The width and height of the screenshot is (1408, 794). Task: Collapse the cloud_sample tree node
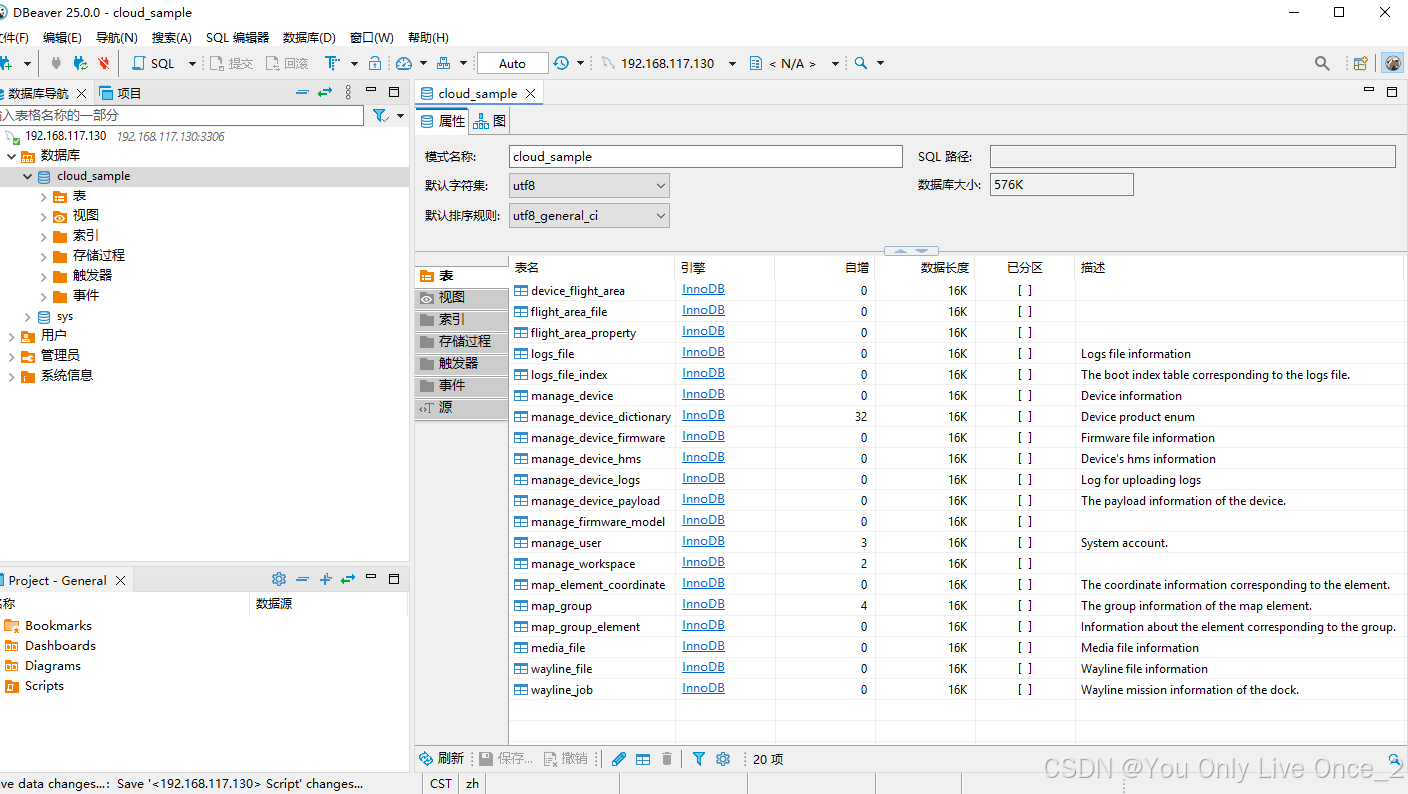(27, 176)
